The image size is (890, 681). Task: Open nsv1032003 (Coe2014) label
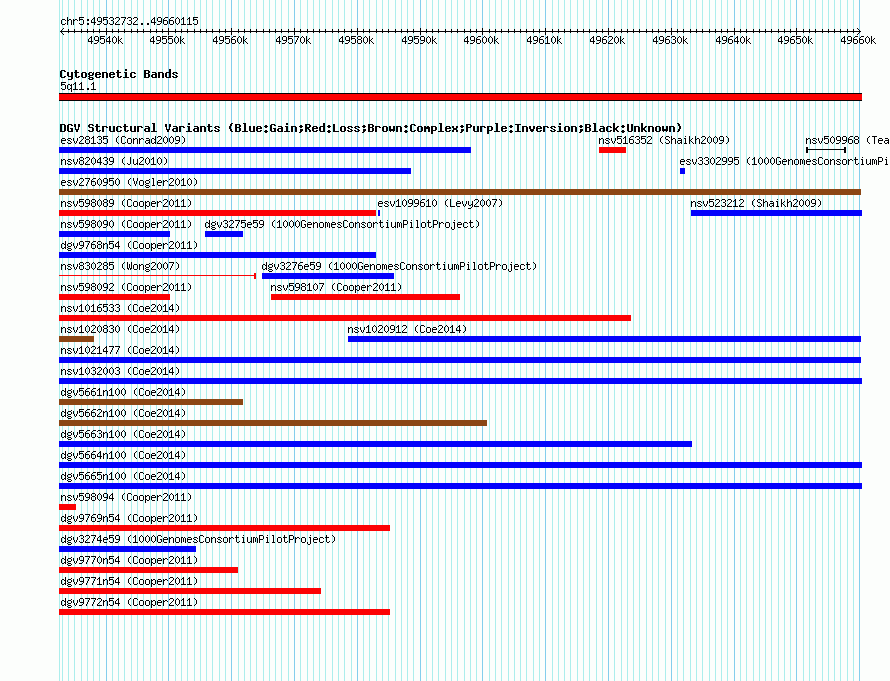[x=120, y=371]
